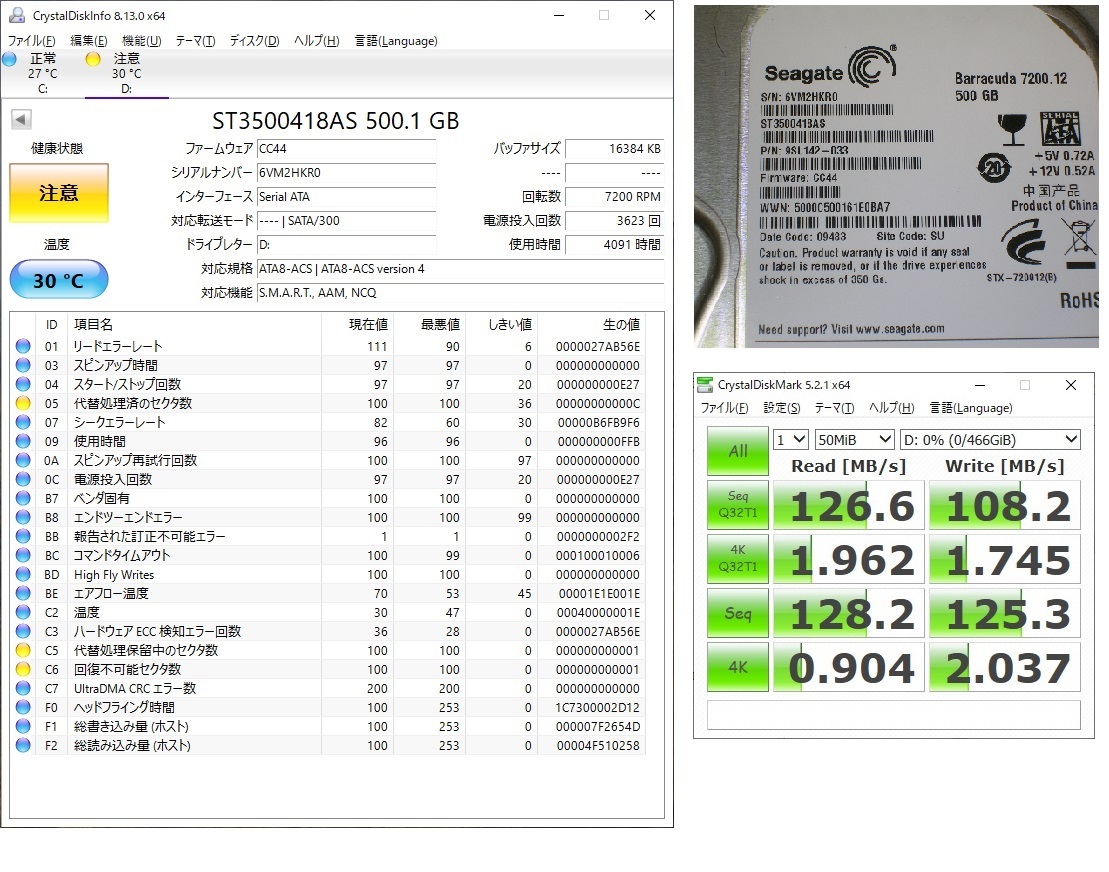Click the empty comment box in CrystalDiskMark
This screenshot has height=872, width=1109.
[x=893, y=714]
